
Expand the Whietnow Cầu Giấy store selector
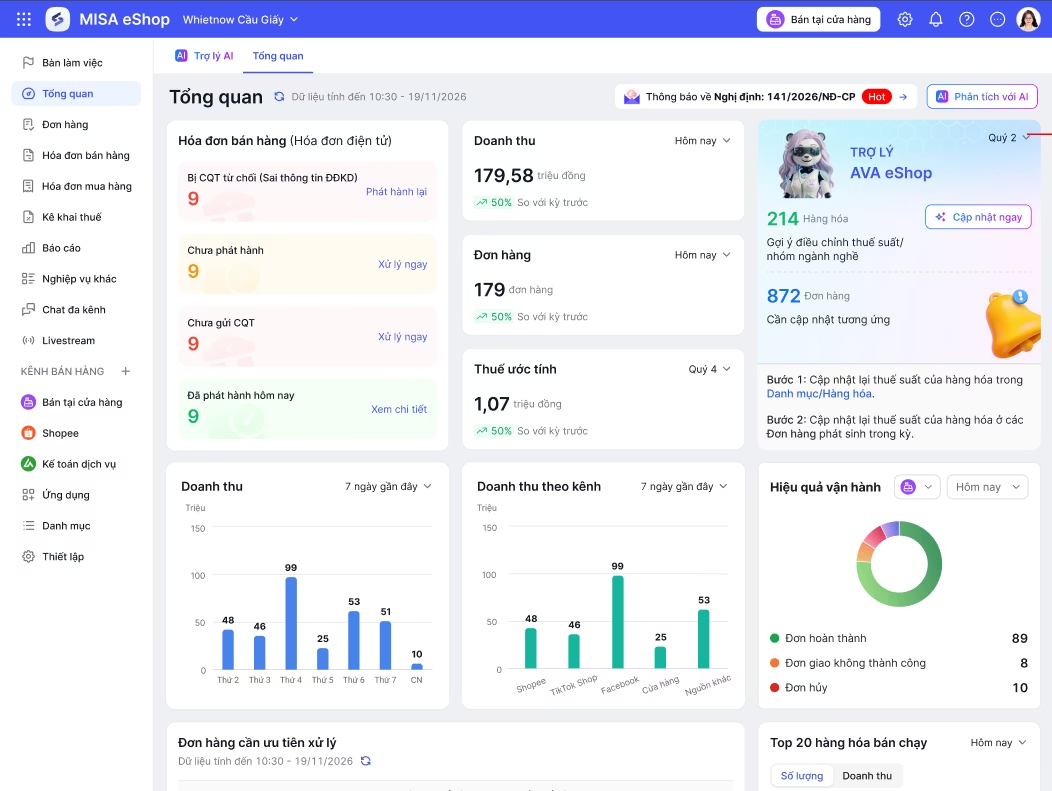(240, 19)
